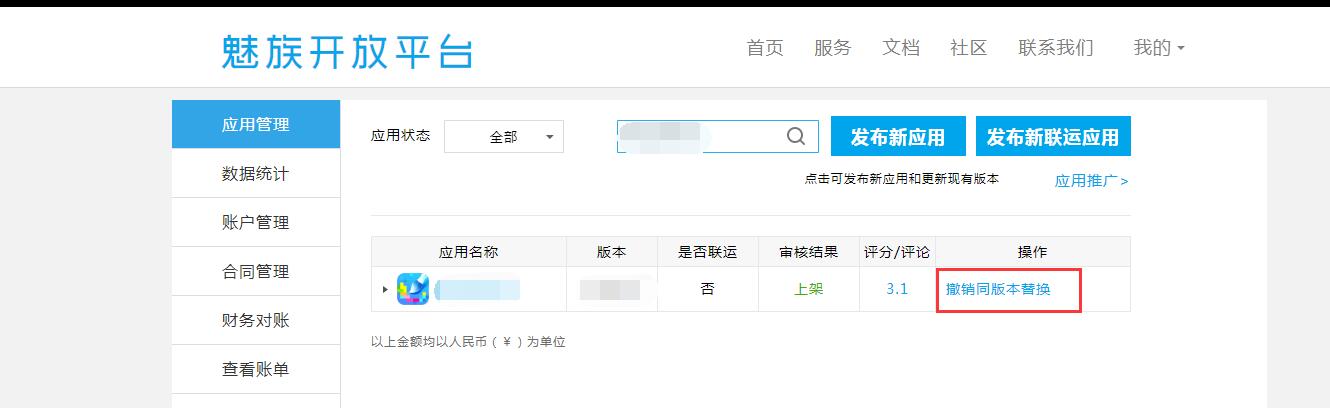The image size is (1330, 408).
Task: Open the 应用推广 link
Action: click(x=1091, y=181)
